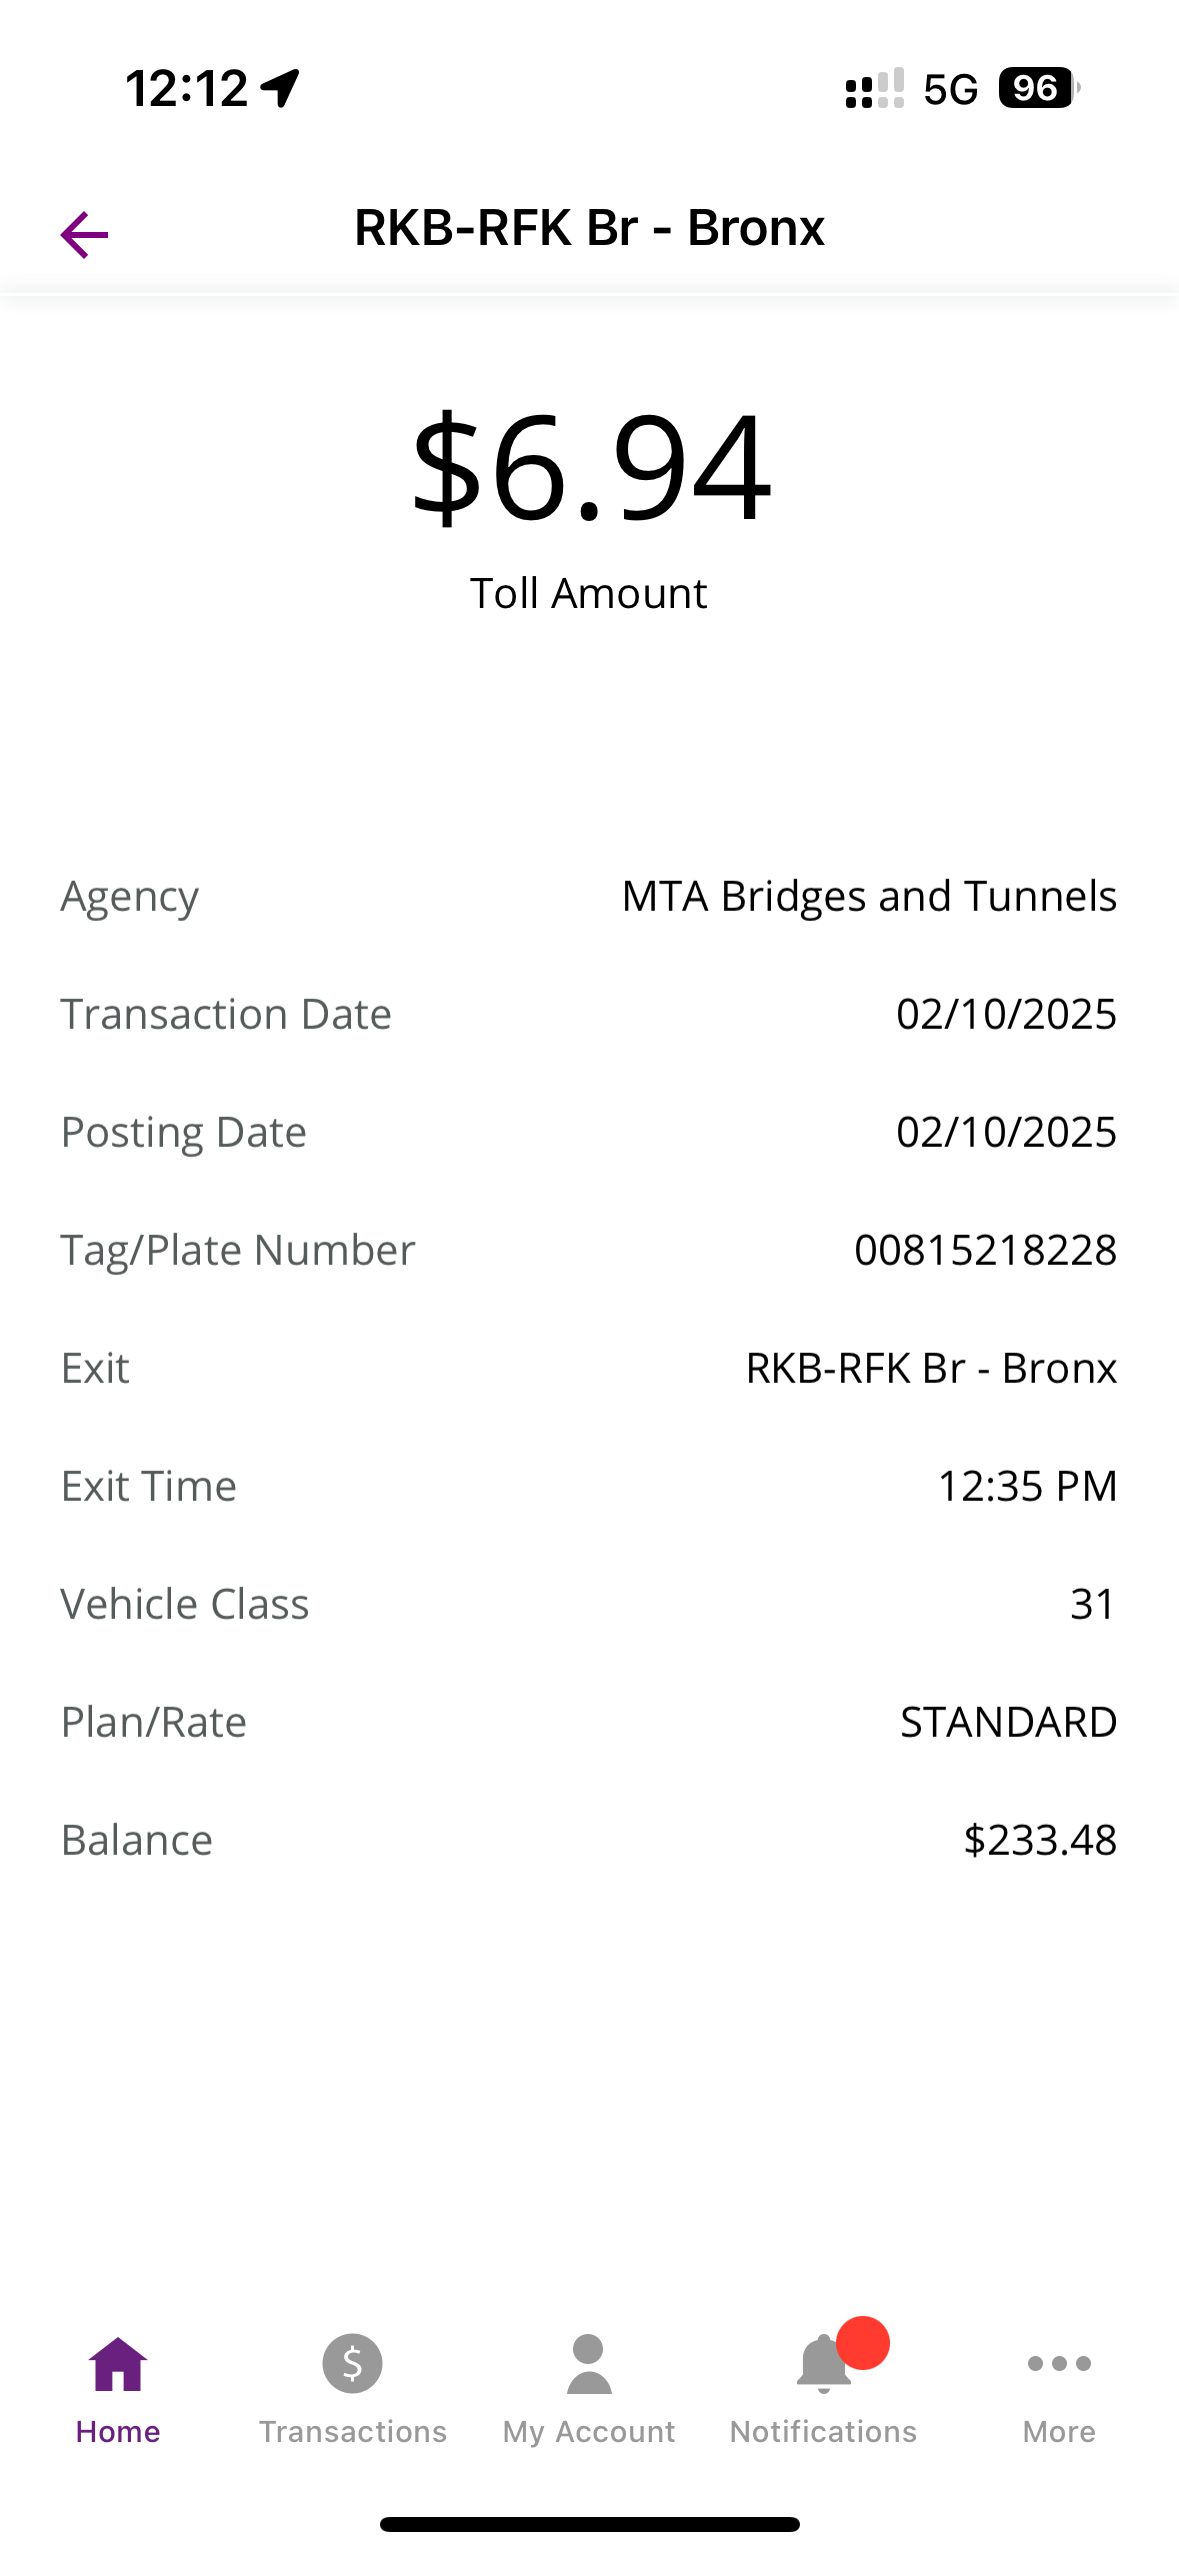The height and width of the screenshot is (2556, 1179).
Task: Open the More three-dots menu
Action: [x=1059, y=2363]
